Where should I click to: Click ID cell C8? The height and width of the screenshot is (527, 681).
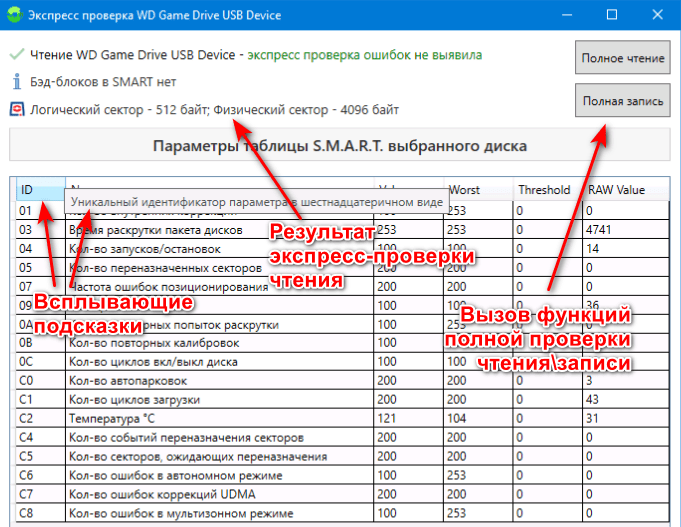pos(41,513)
